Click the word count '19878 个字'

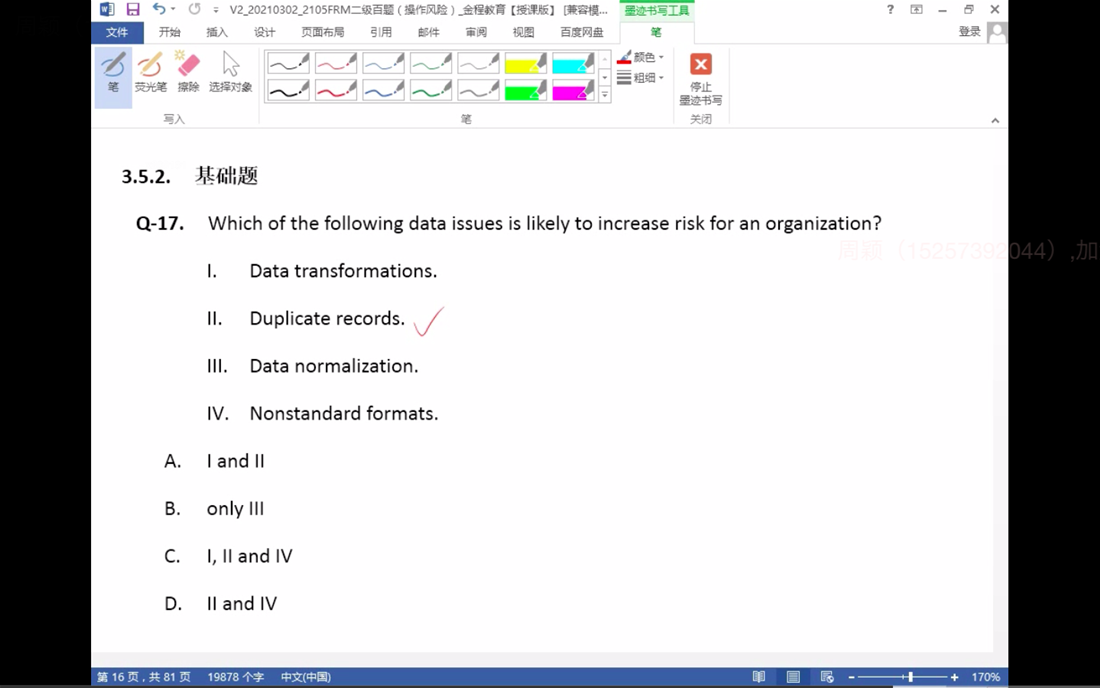(236, 677)
